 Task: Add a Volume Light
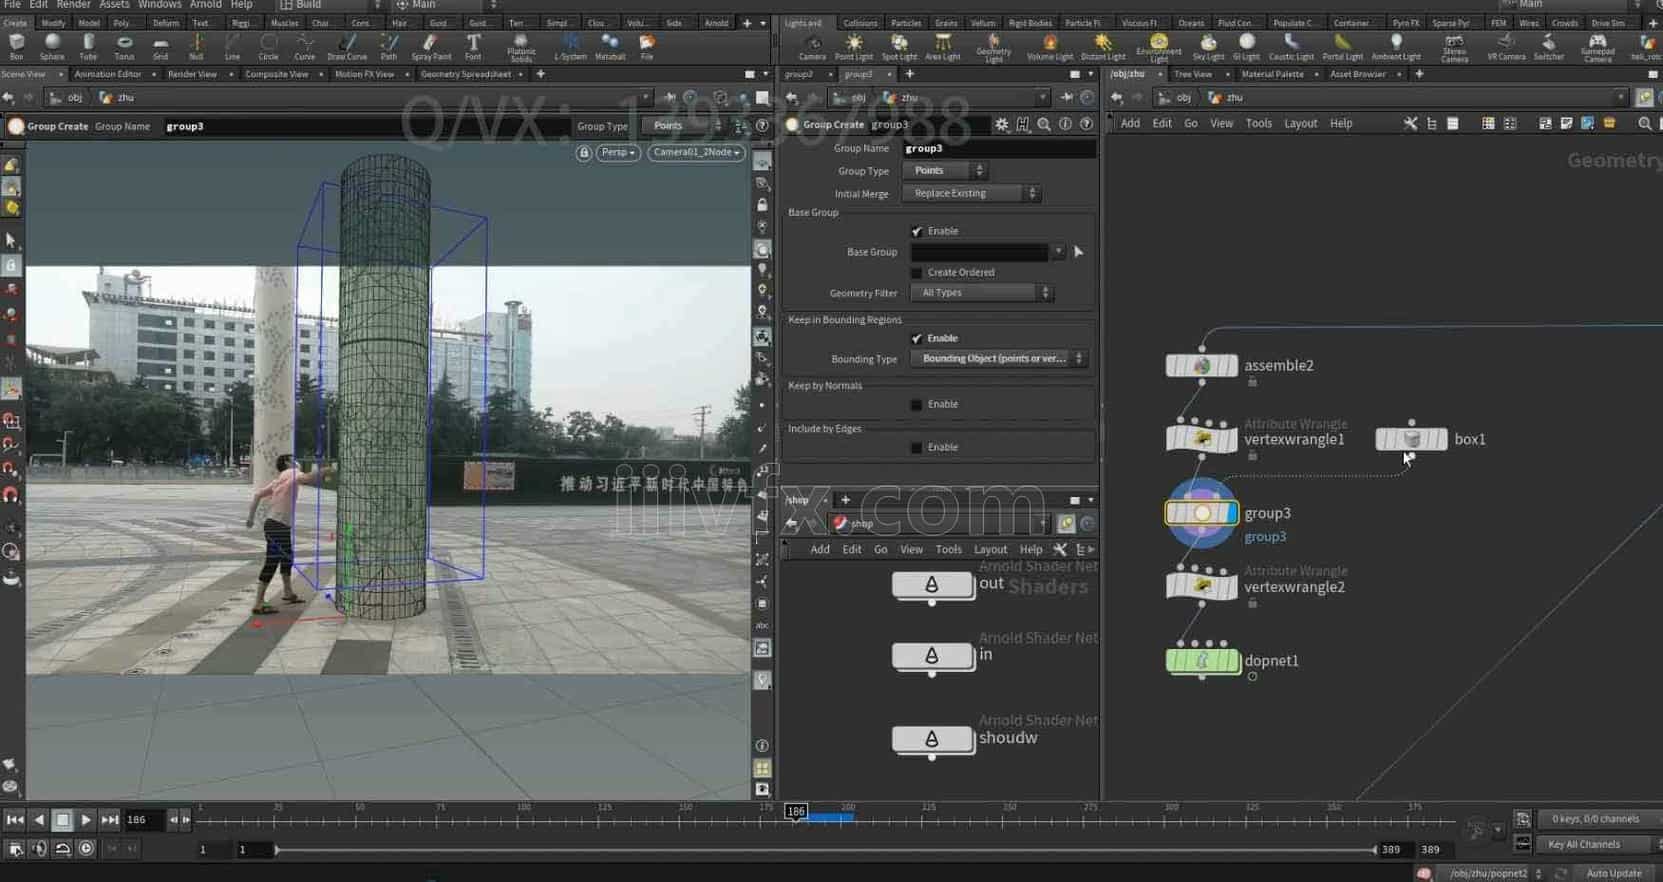coord(1050,46)
